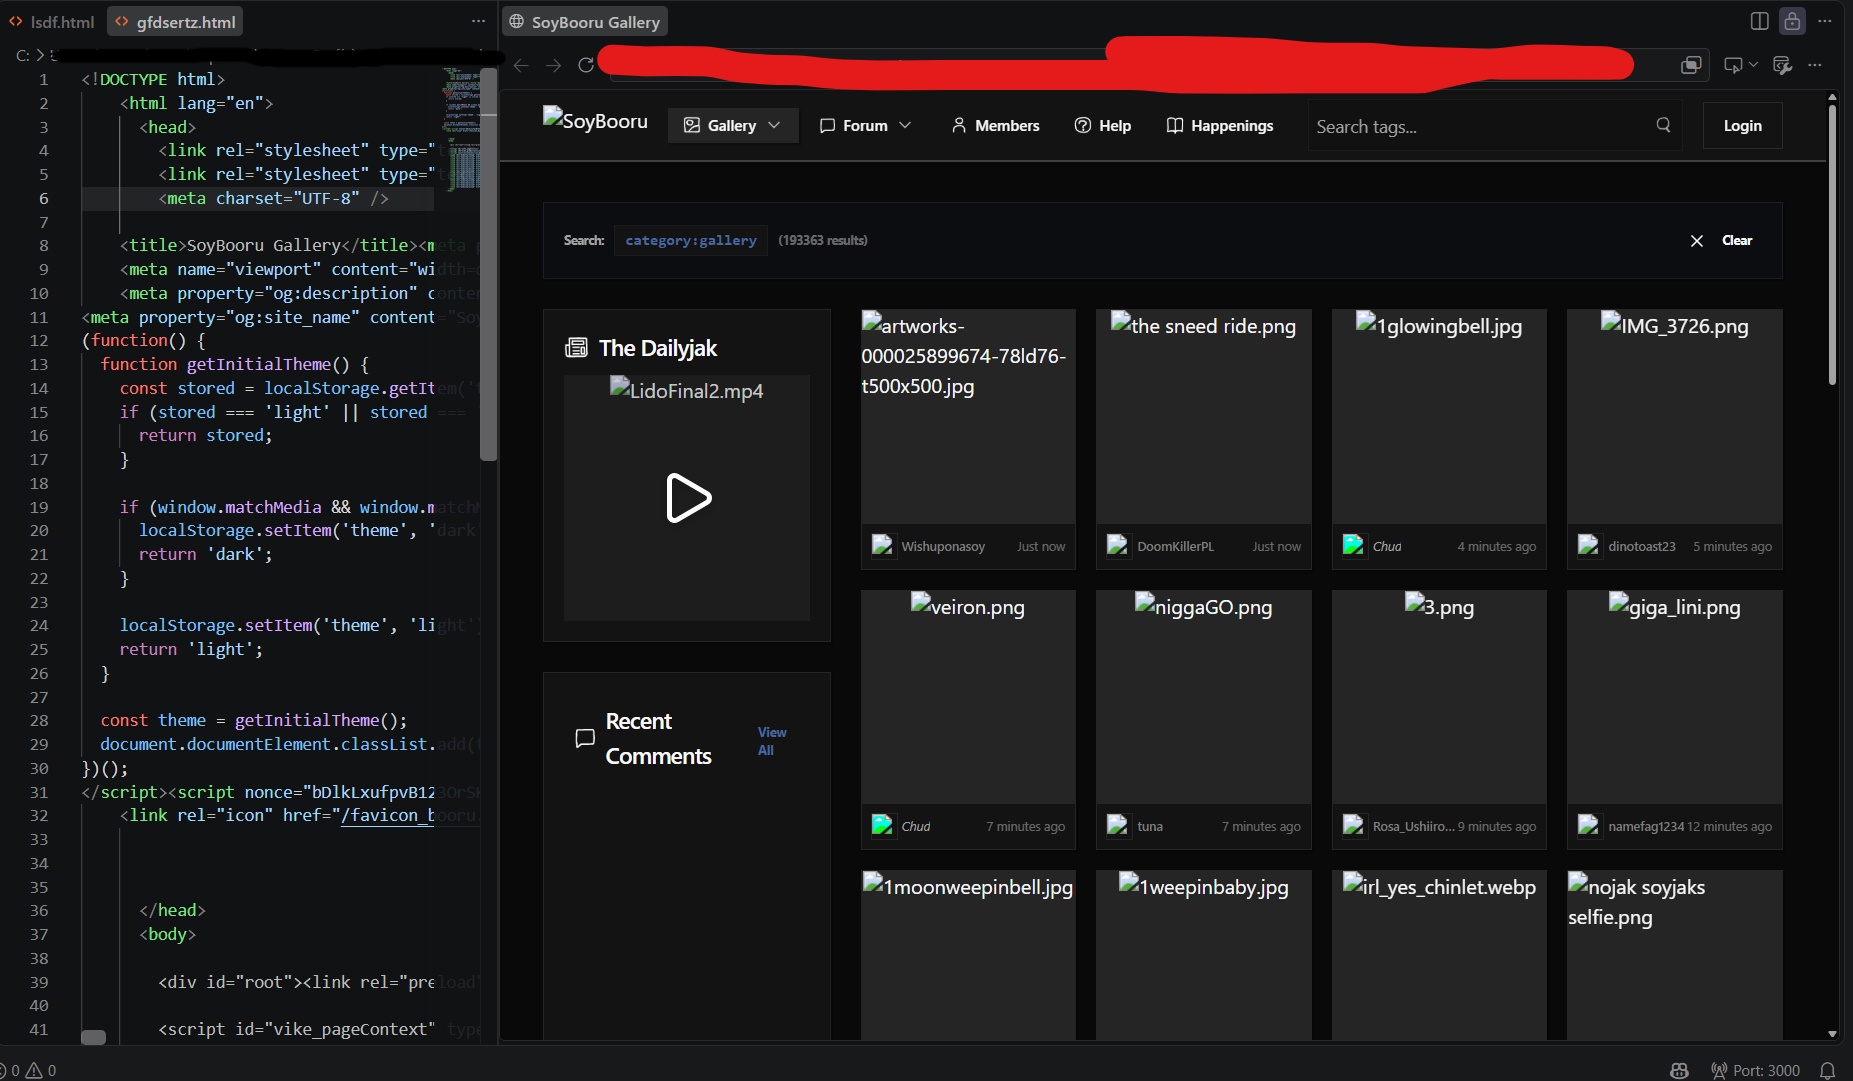Click the code minimap
The width and height of the screenshot is (1853, 1081).
pos(461,128)
